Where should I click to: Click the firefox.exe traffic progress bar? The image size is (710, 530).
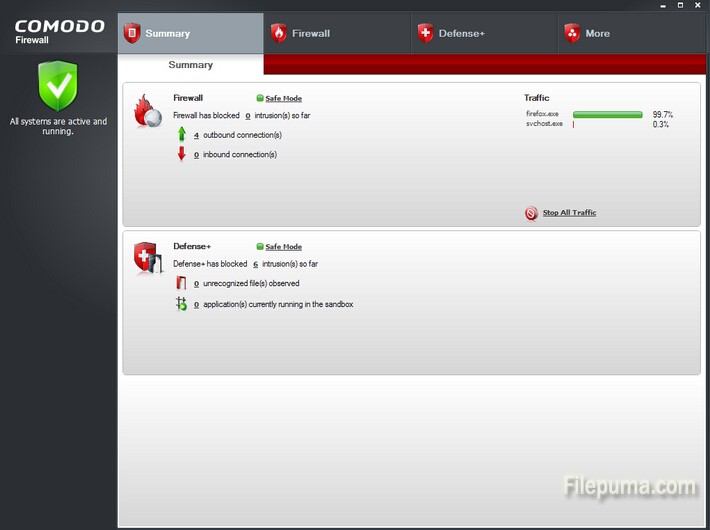click(x=608, y=115)
